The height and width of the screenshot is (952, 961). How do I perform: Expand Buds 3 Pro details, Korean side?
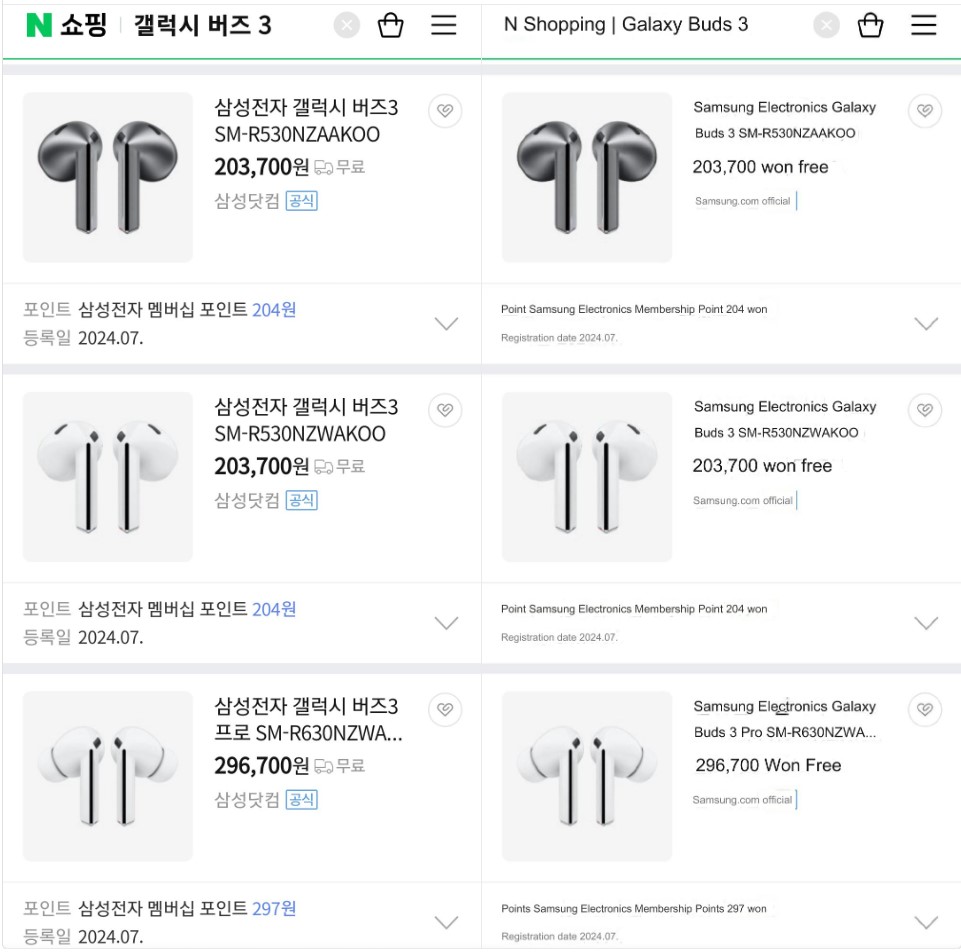(446, 921)
